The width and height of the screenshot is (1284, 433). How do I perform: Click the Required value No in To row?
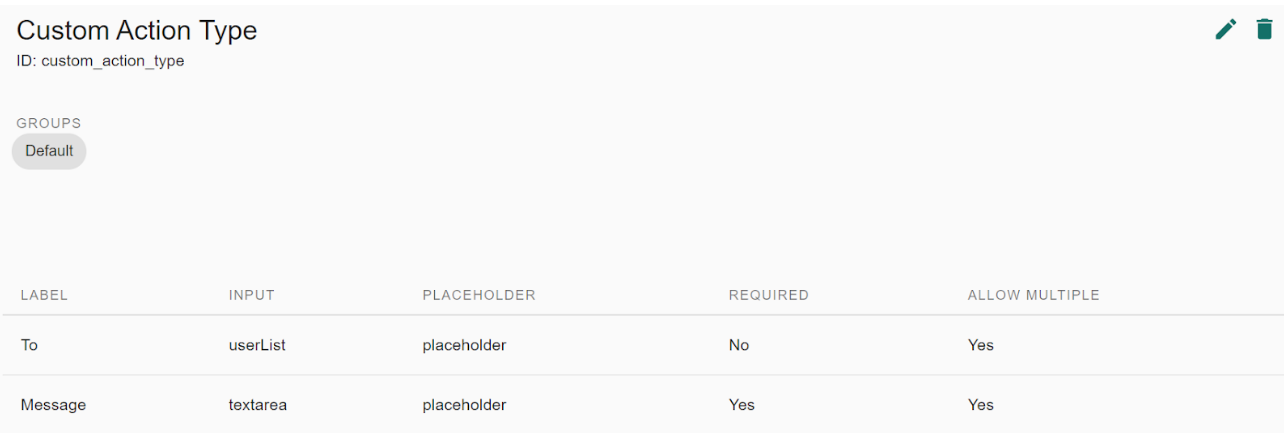739,345
